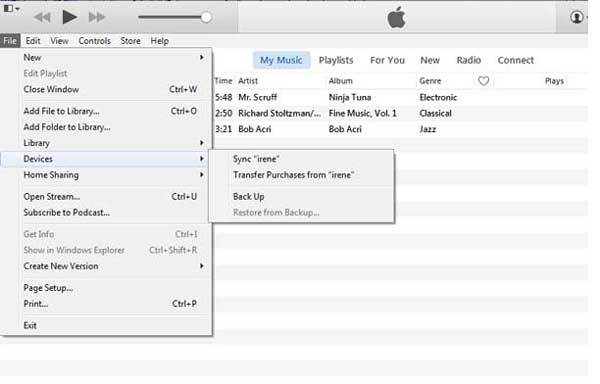Image resolution: width=600 pixels, height=384 pixels.
Task: Select Sync "irene" option
Action: pyautogui.click(x=302, y=159)
